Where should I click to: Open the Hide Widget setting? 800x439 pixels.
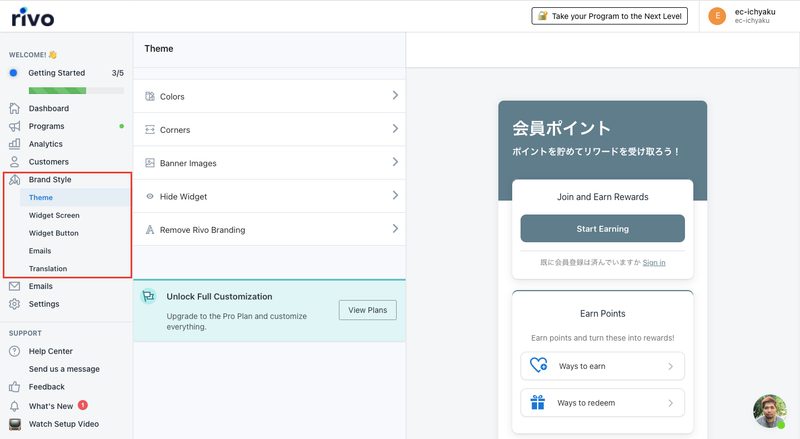[x=269, y=196]
